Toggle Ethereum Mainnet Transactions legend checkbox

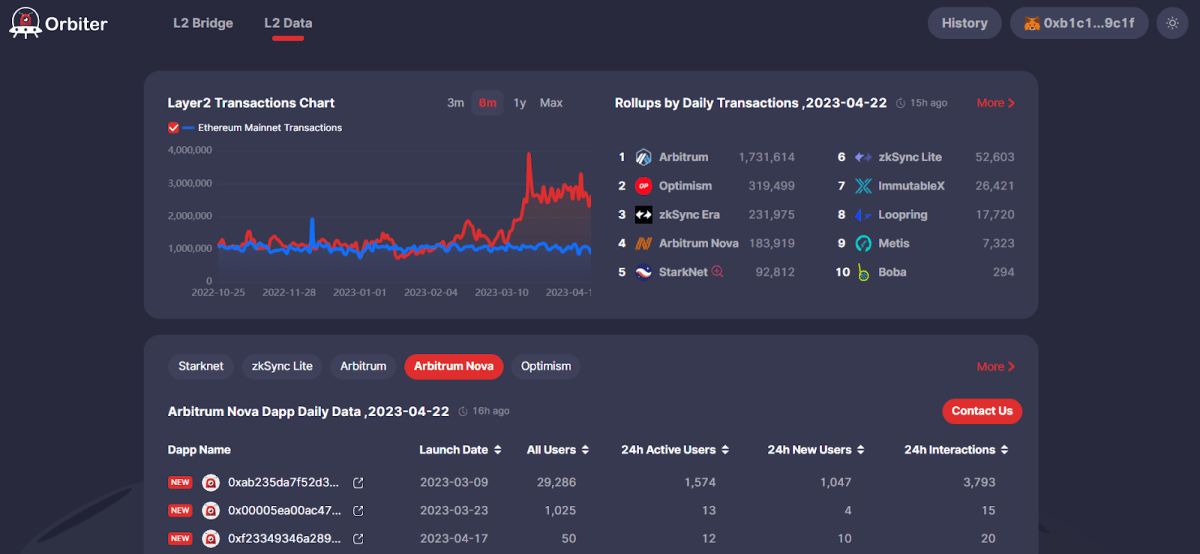173,127
